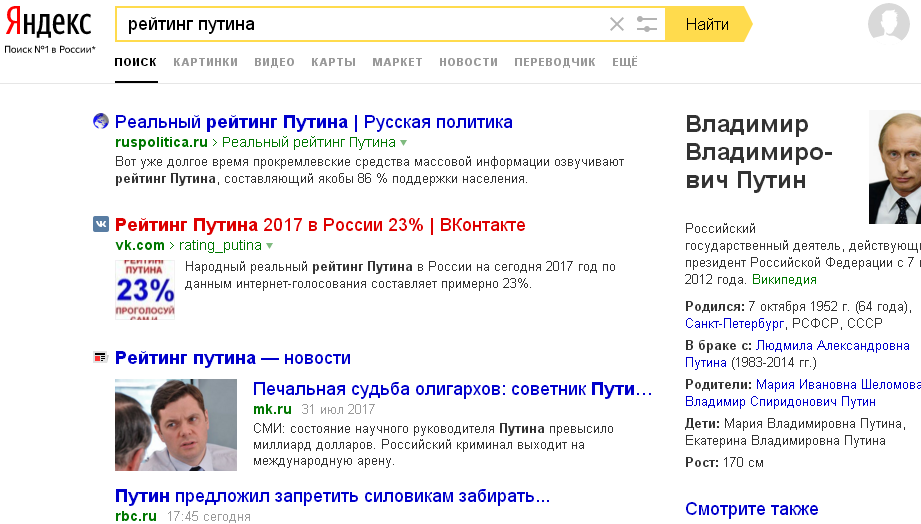Image resolution: width=921 pixels, height=524 pixels.
Task: Click the 17:45 сегодня timestamp
Action: [x=209, y=516]
